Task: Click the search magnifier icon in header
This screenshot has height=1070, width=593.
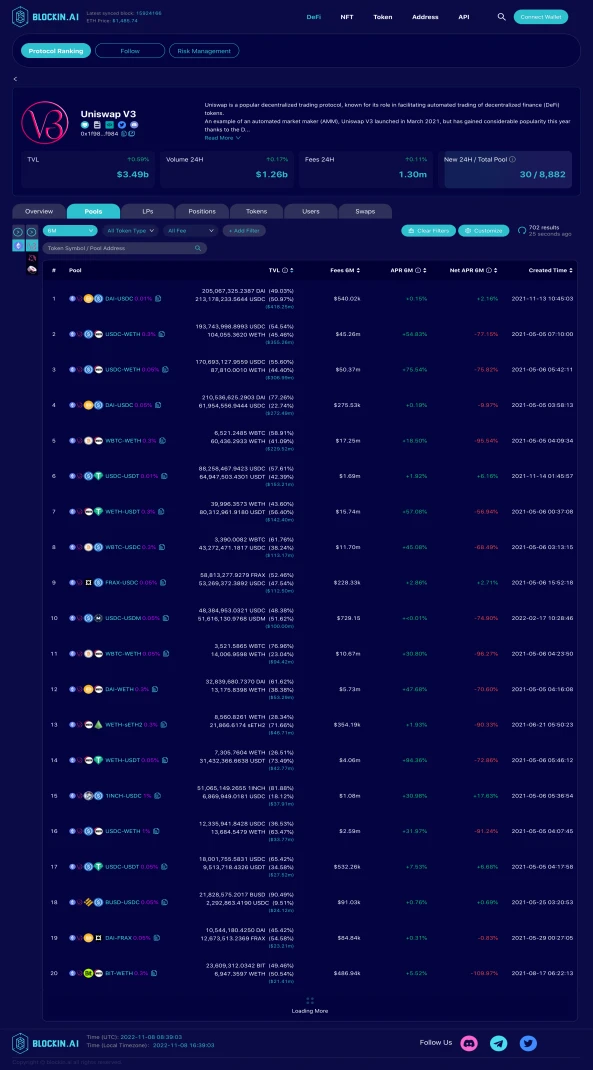Action: [x=502, y=16]
